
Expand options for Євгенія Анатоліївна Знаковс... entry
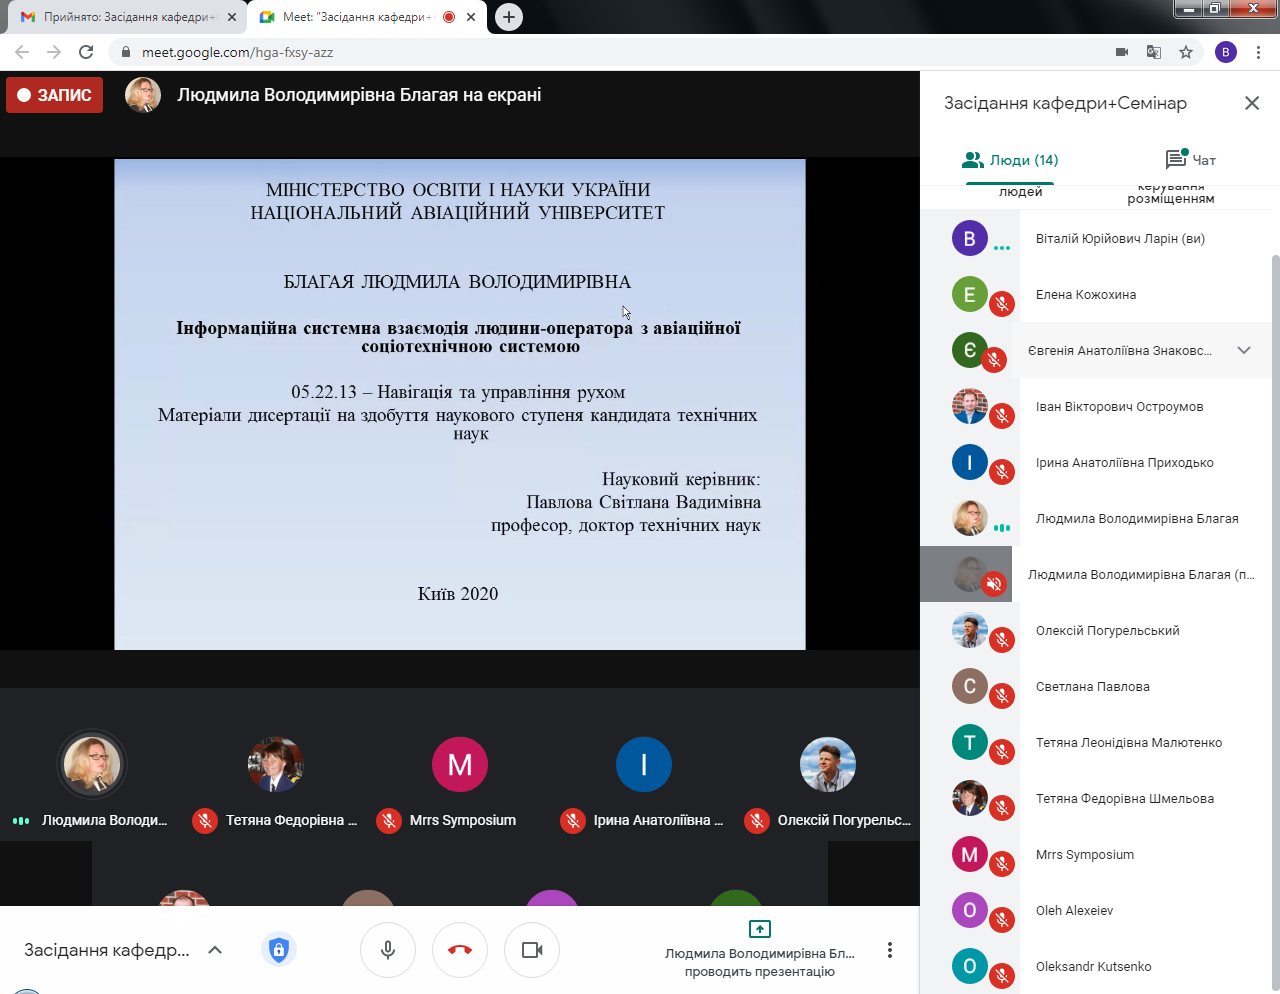pyautogui.click(x=1244, y=350)
